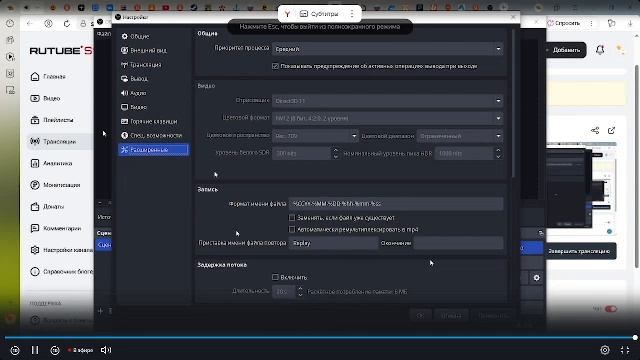Click the stream delay duration spinbox
Viewport: 640px width, 360px height.
pos(288,291)
